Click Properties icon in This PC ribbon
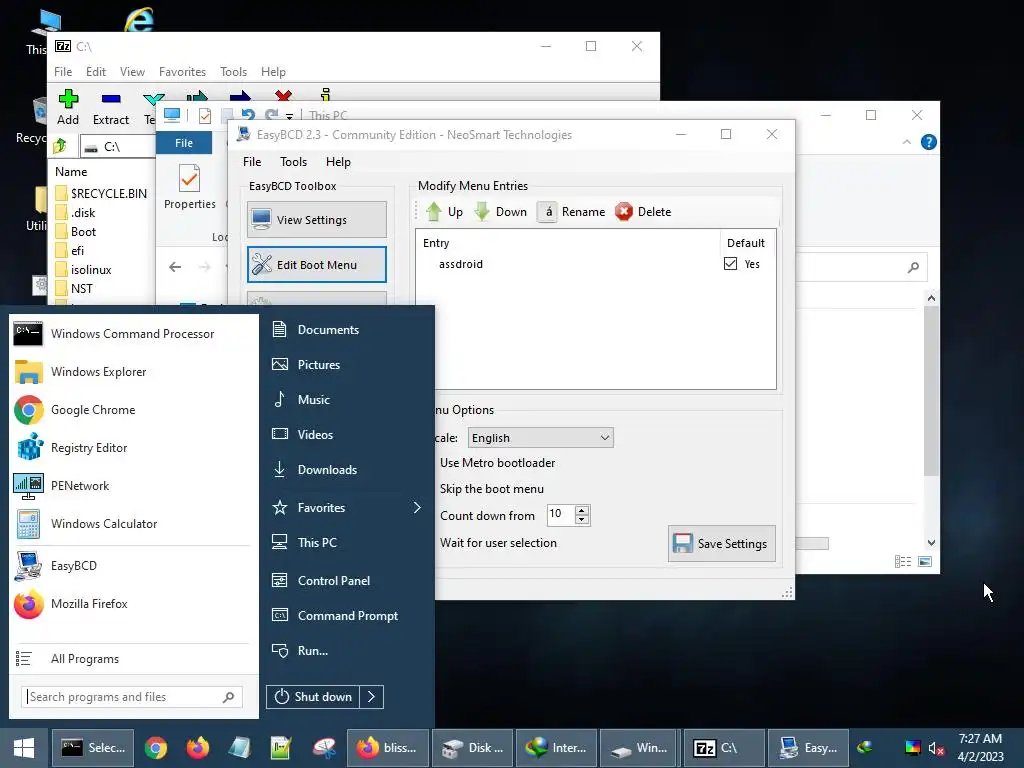 point(189,187)
